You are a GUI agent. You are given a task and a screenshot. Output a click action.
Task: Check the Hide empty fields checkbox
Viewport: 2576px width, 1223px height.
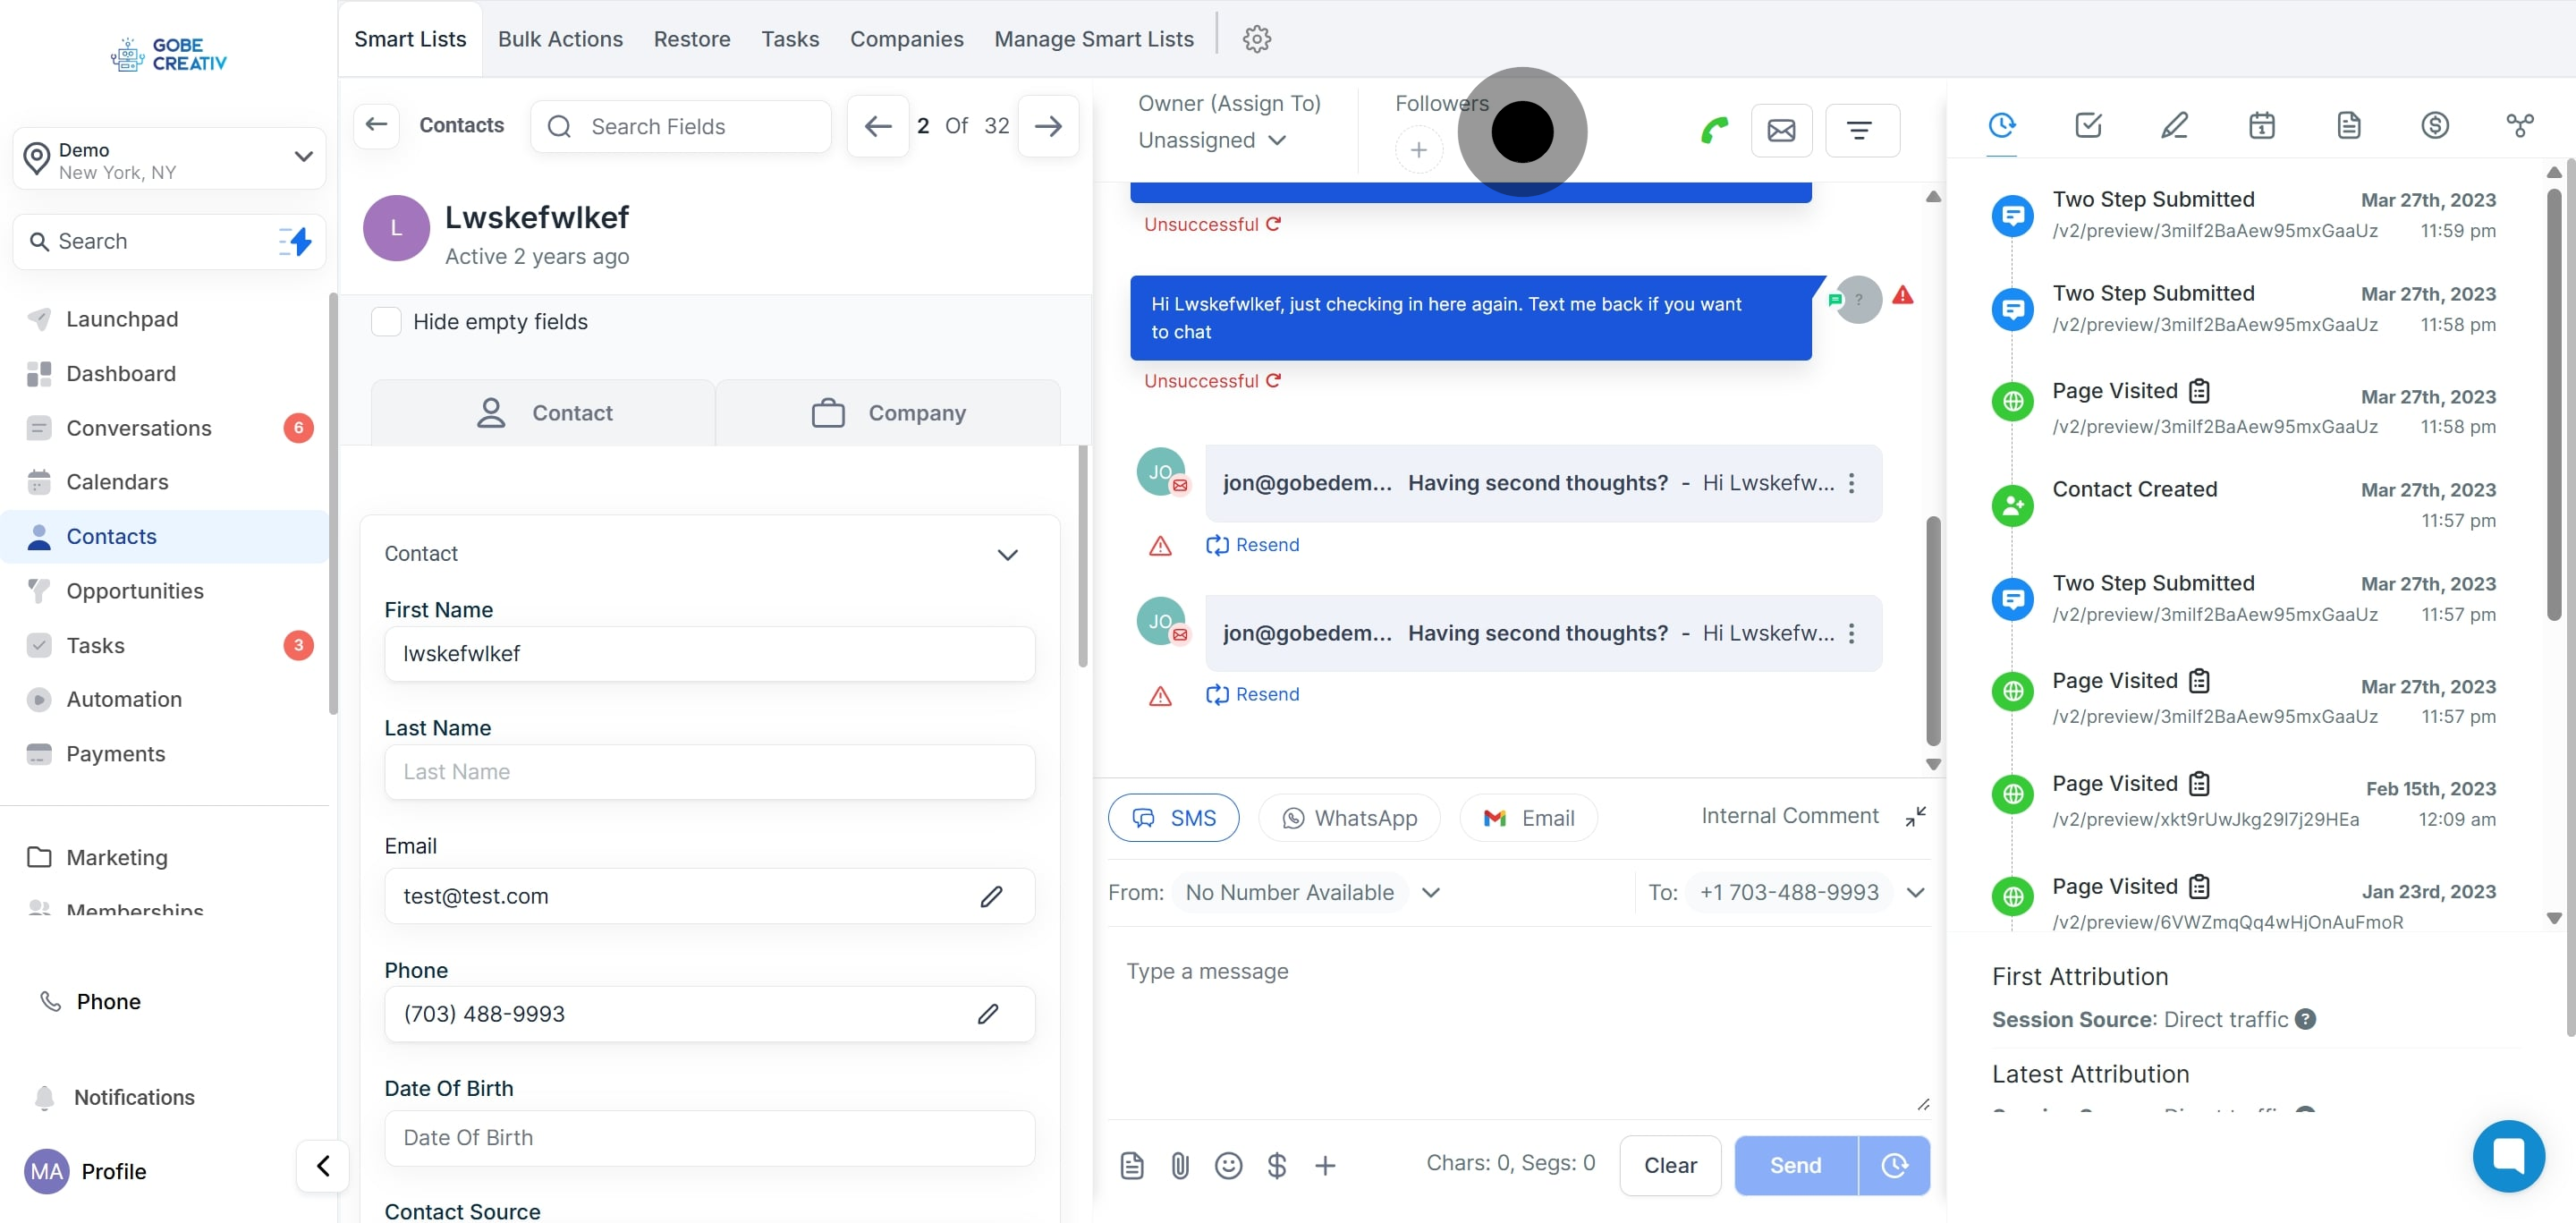(x=386, y=322)
